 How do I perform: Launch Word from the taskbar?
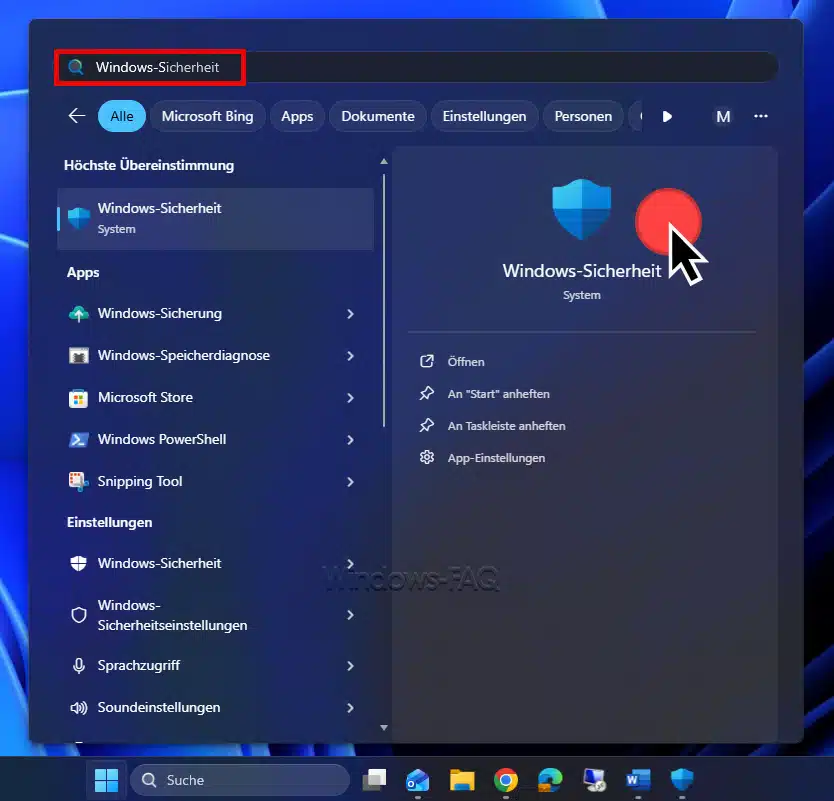[x=637, y=780]
